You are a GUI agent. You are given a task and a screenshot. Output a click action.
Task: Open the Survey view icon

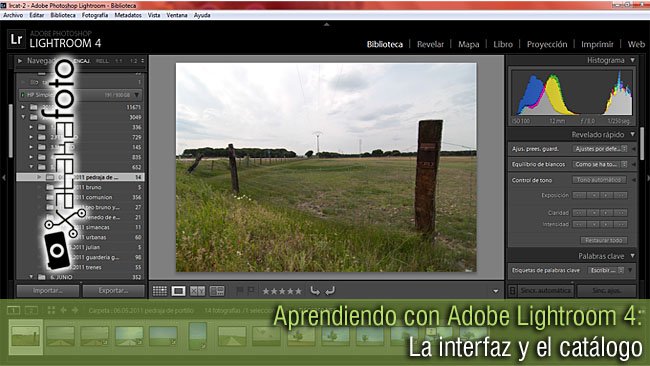click(x=217, y=291)
